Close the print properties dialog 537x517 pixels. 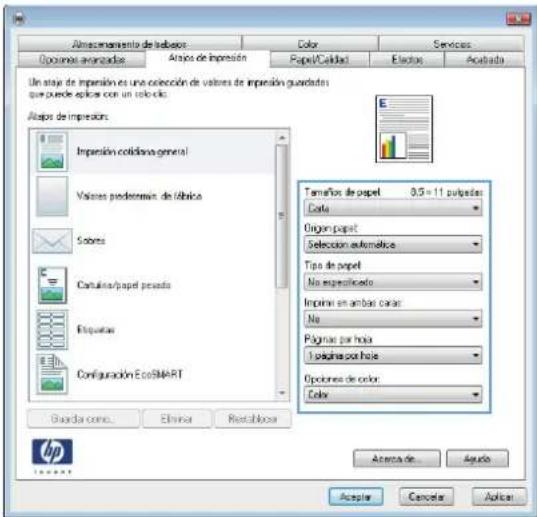[518, 19]
